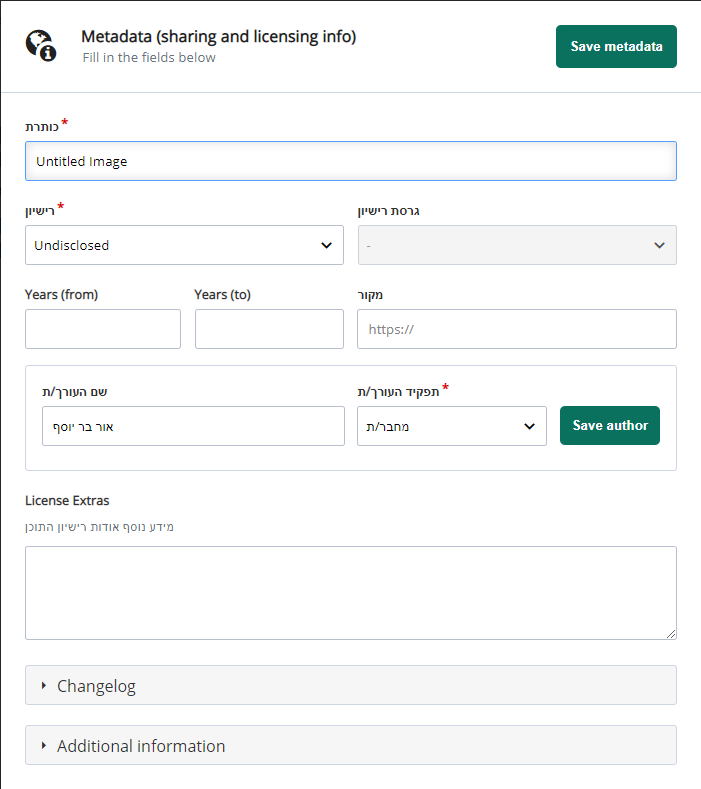Image resolution: width=701 pixels, height=789 pixels.
Task: Focus the title field containing Untitled Image
Action: coord(350,161)
